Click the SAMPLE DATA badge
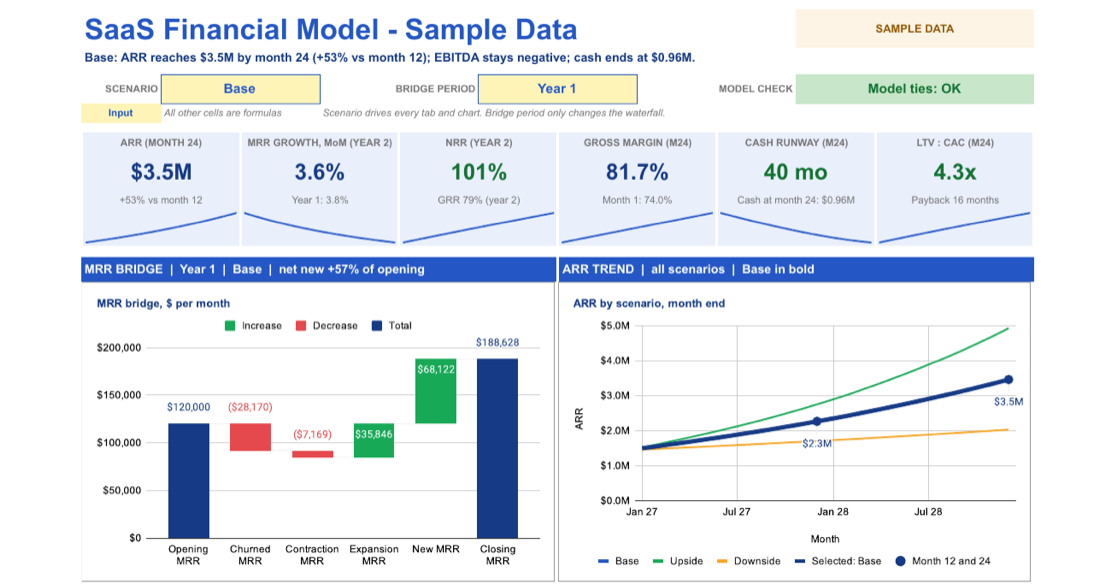This screenshot has height=585, width=1100. [x=914, y=29]
